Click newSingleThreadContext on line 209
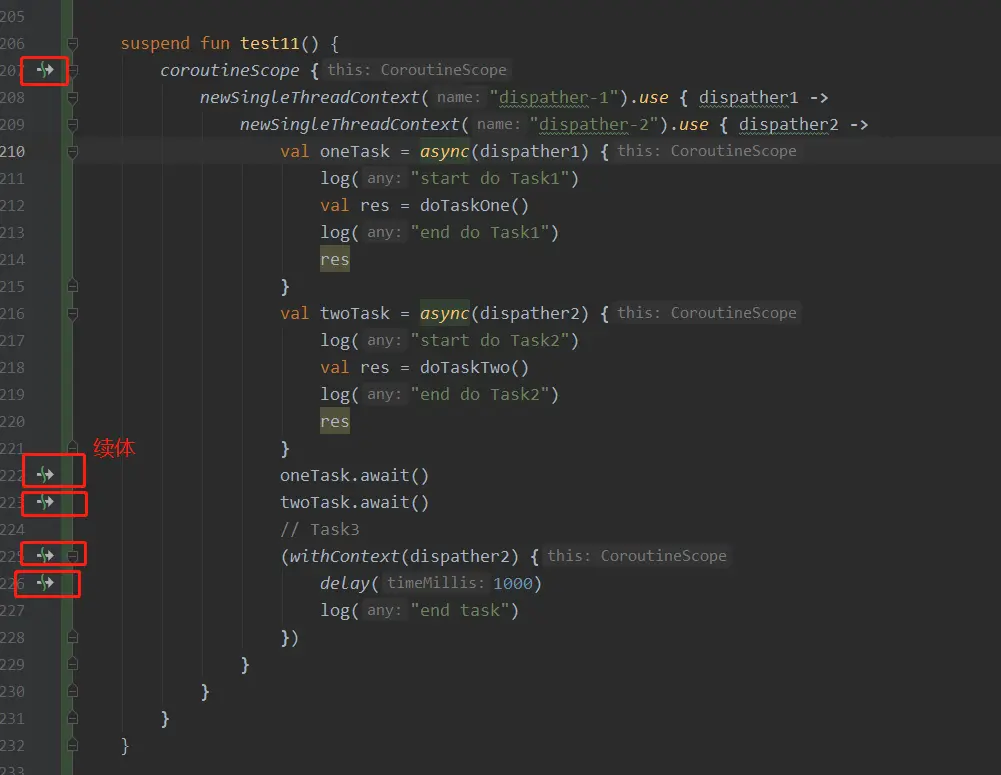The height and width of the screenshot is (775, 1001). click(349, 124)
